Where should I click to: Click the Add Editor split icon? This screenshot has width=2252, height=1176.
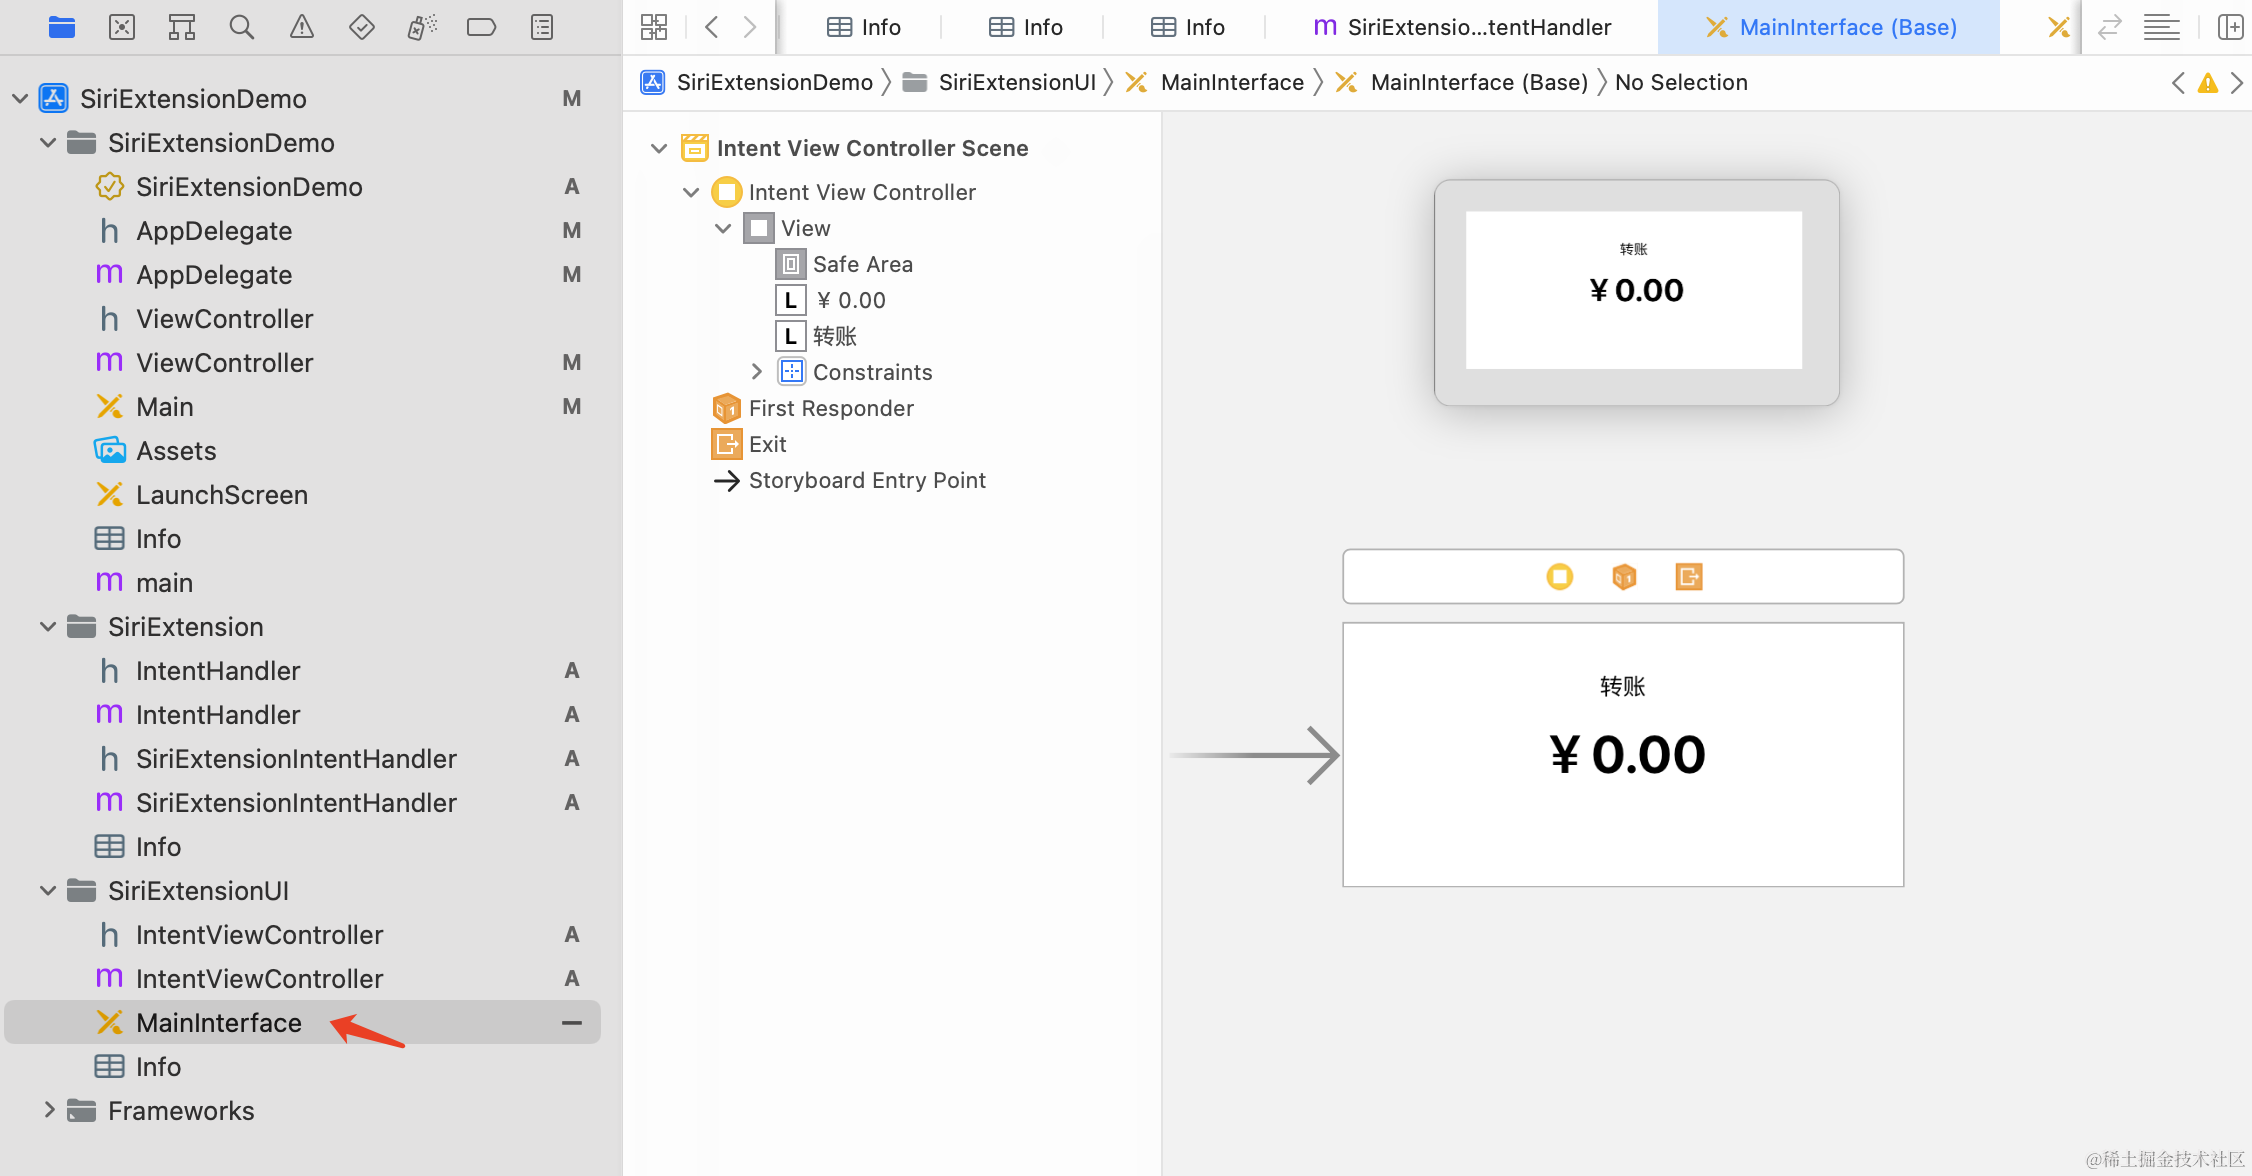(x=2229, y=27)
